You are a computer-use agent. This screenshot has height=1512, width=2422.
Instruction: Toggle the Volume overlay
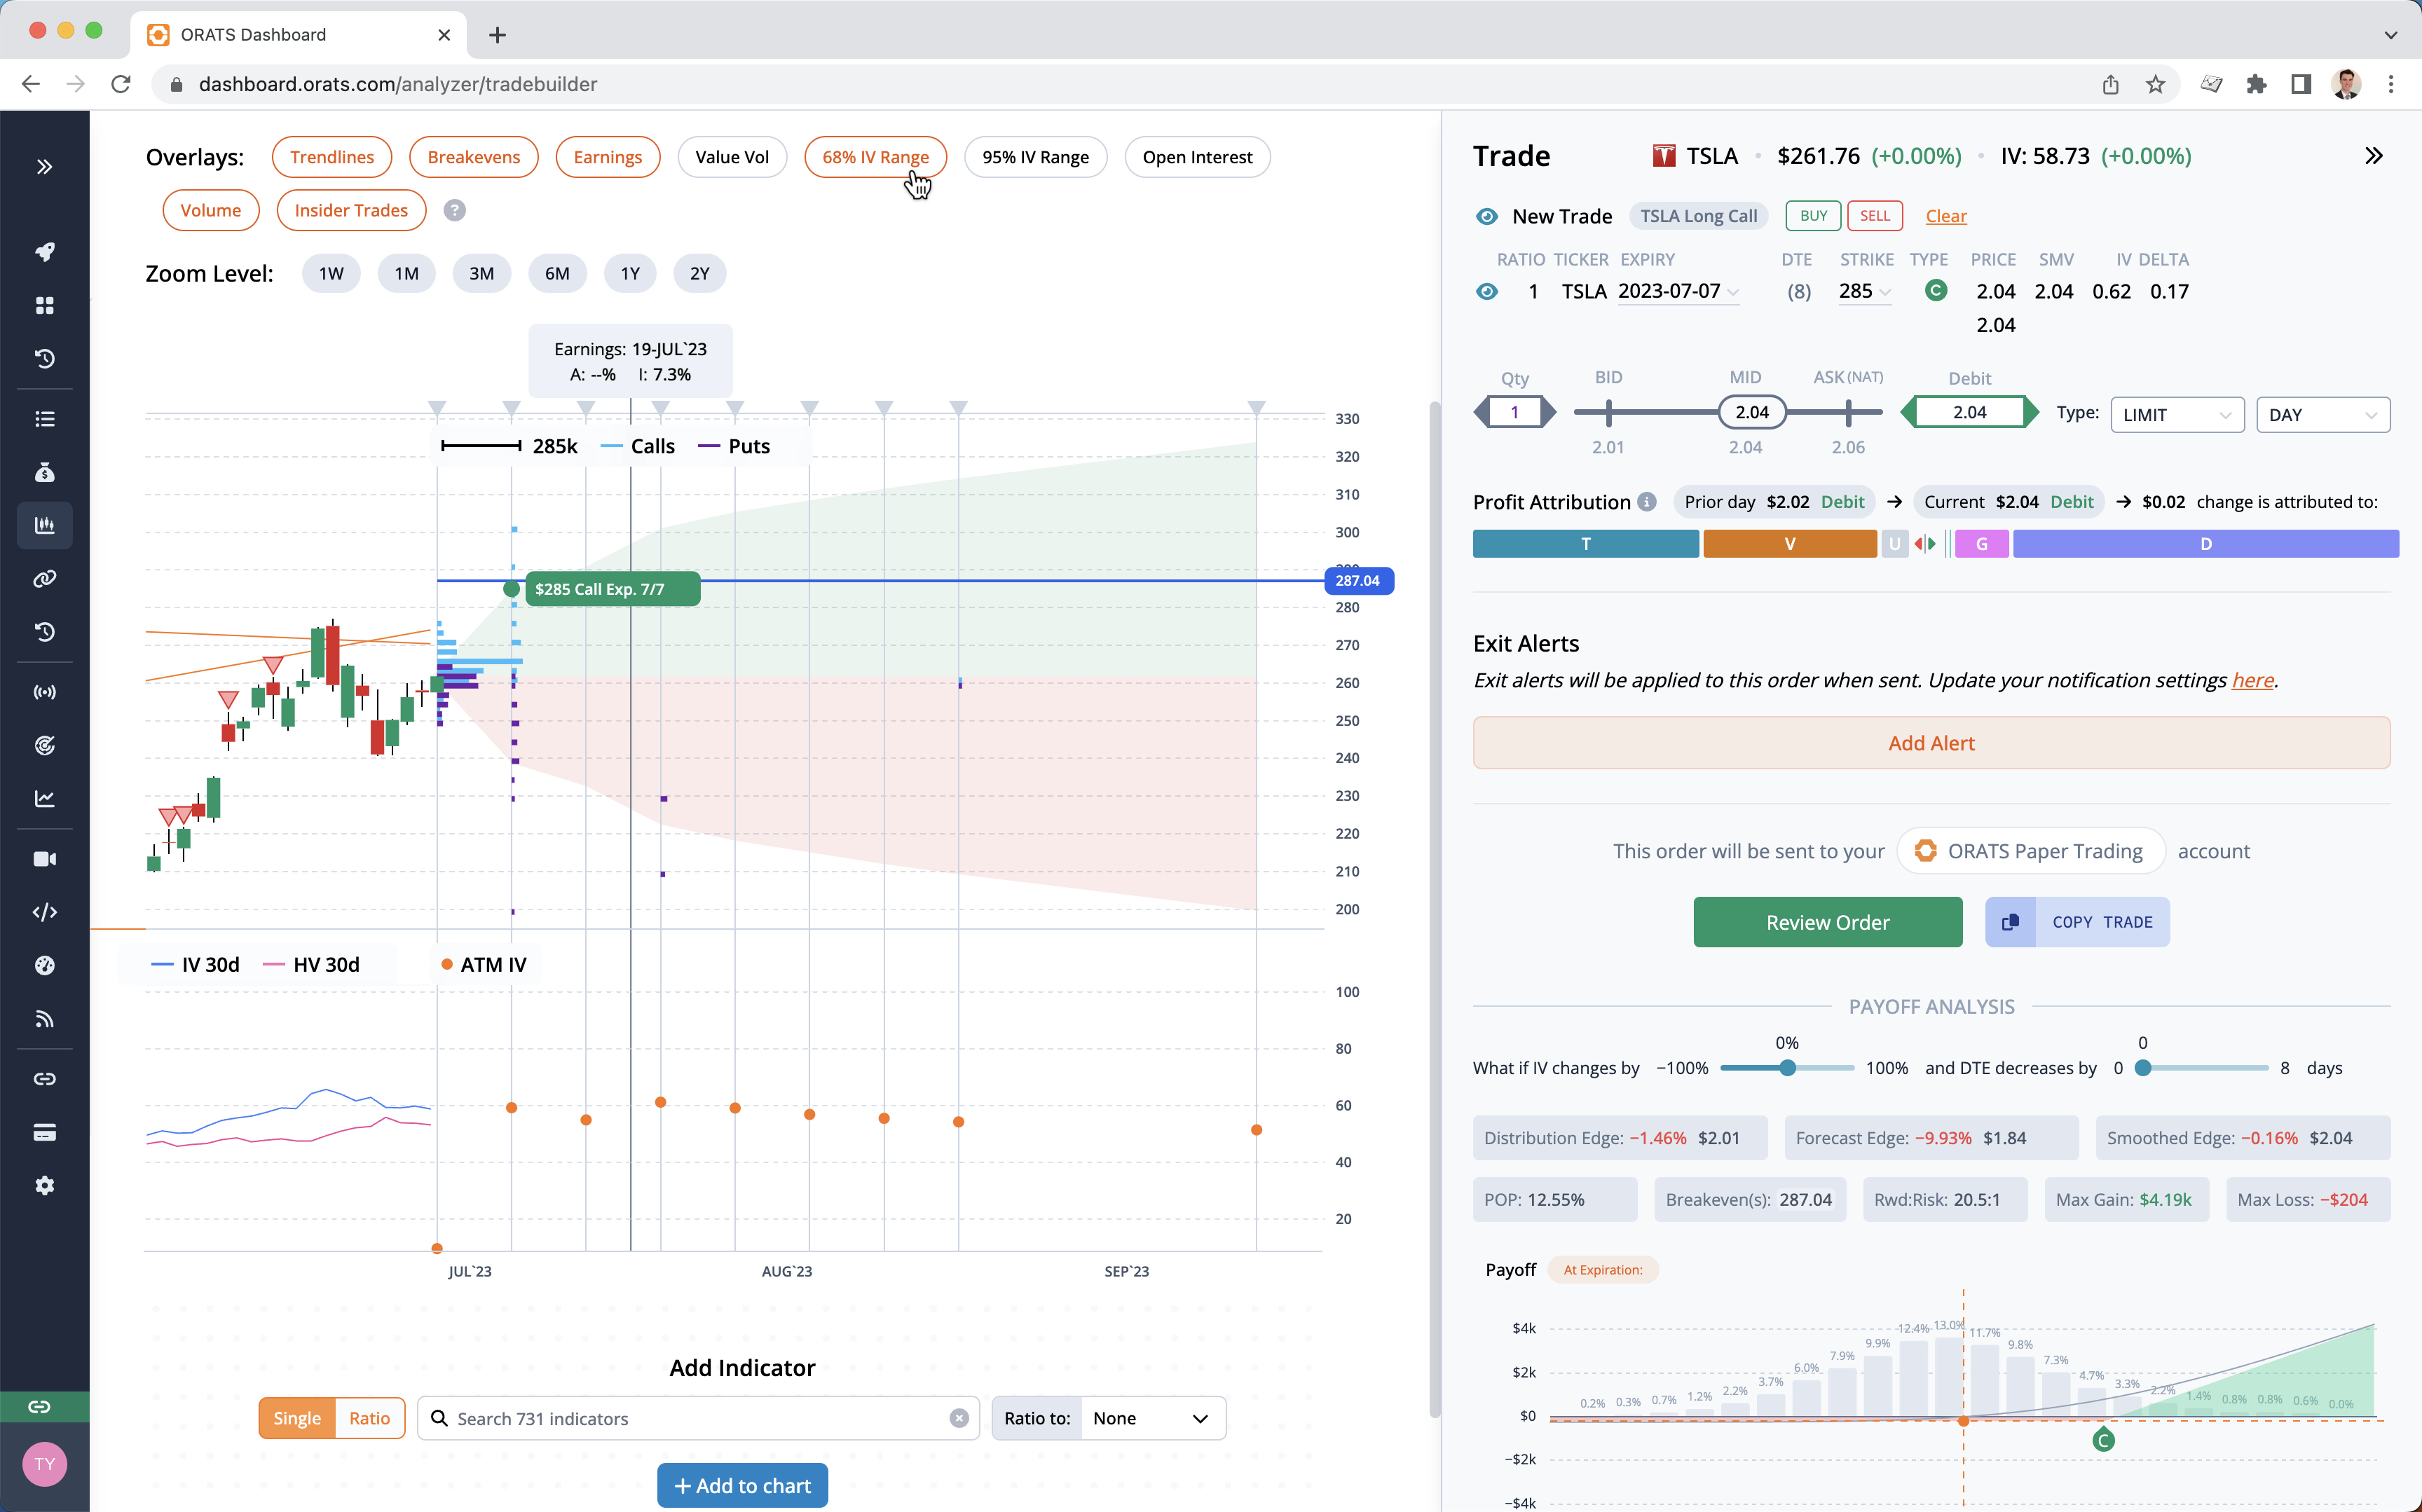(x=211, y=210)
